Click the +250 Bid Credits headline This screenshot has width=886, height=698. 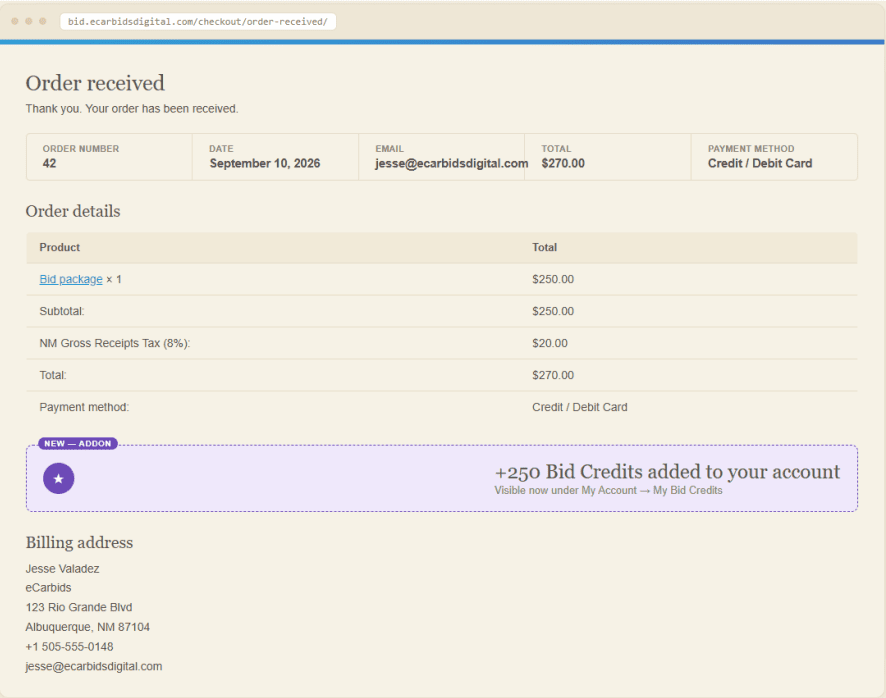click(x=667, y=471)
